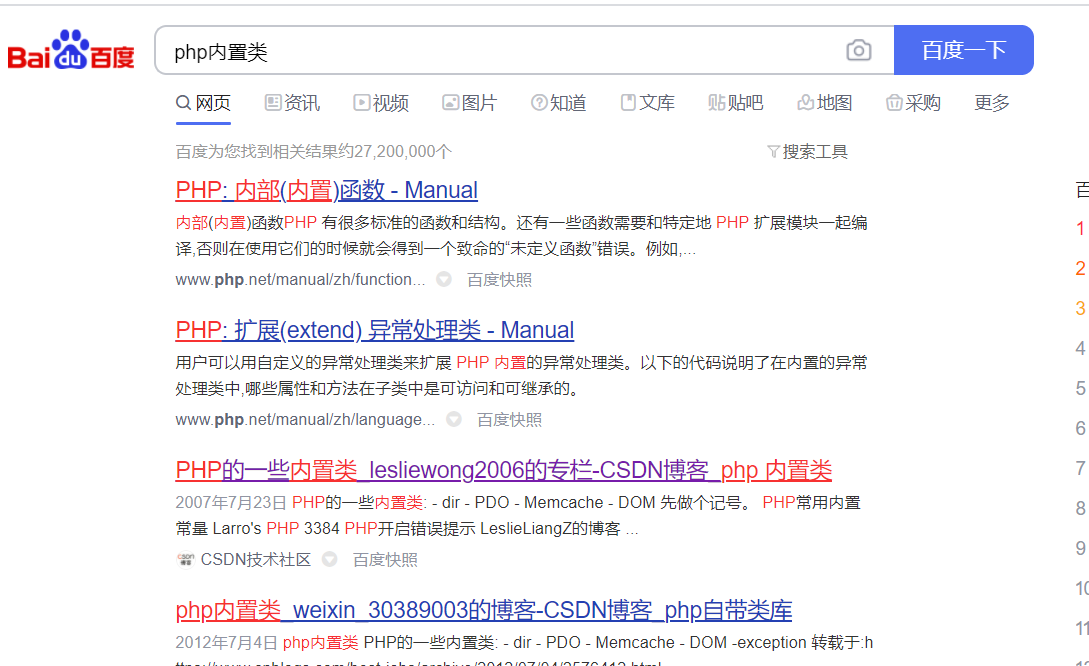Viewport: 1089px width, 666px height.
Task: Open the 地图 map search icon
Action: point(805,102)
